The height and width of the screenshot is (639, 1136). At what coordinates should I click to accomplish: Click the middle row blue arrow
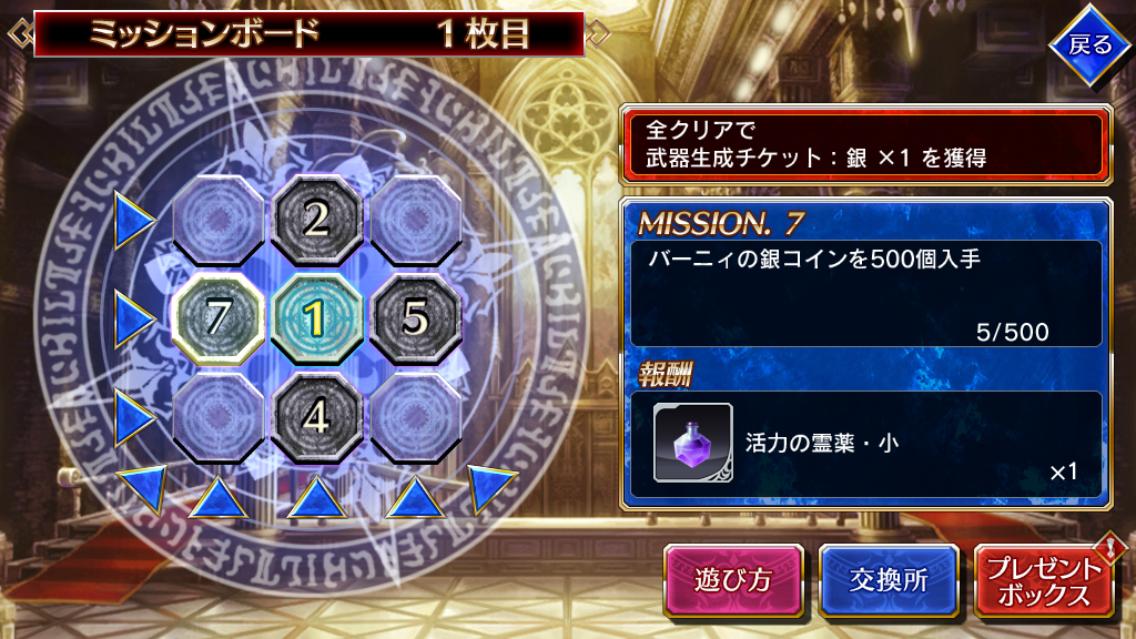coord(133,319)
